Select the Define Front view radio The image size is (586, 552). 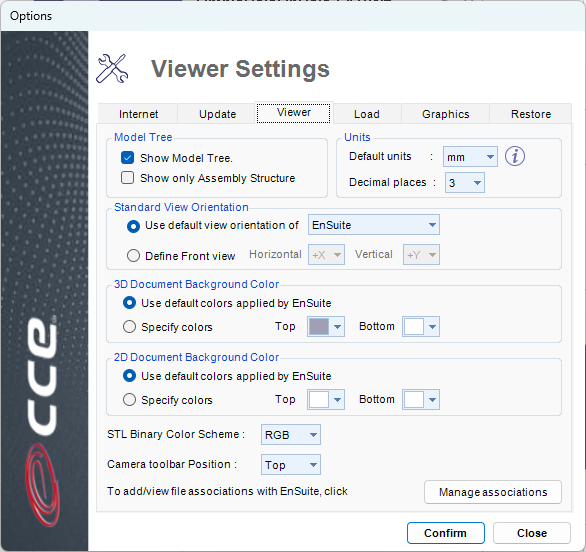tap(133, 256)
